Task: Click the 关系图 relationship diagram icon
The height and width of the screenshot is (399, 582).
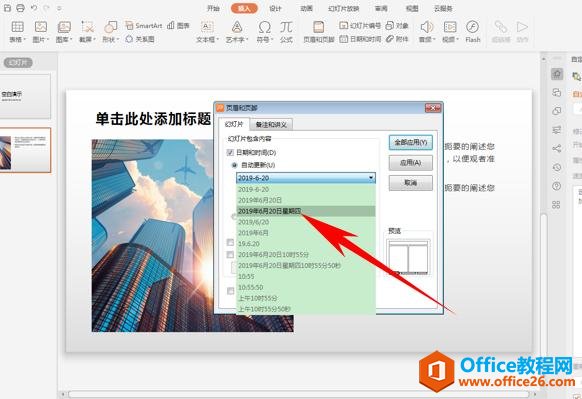Action: (x=140, y=39)
